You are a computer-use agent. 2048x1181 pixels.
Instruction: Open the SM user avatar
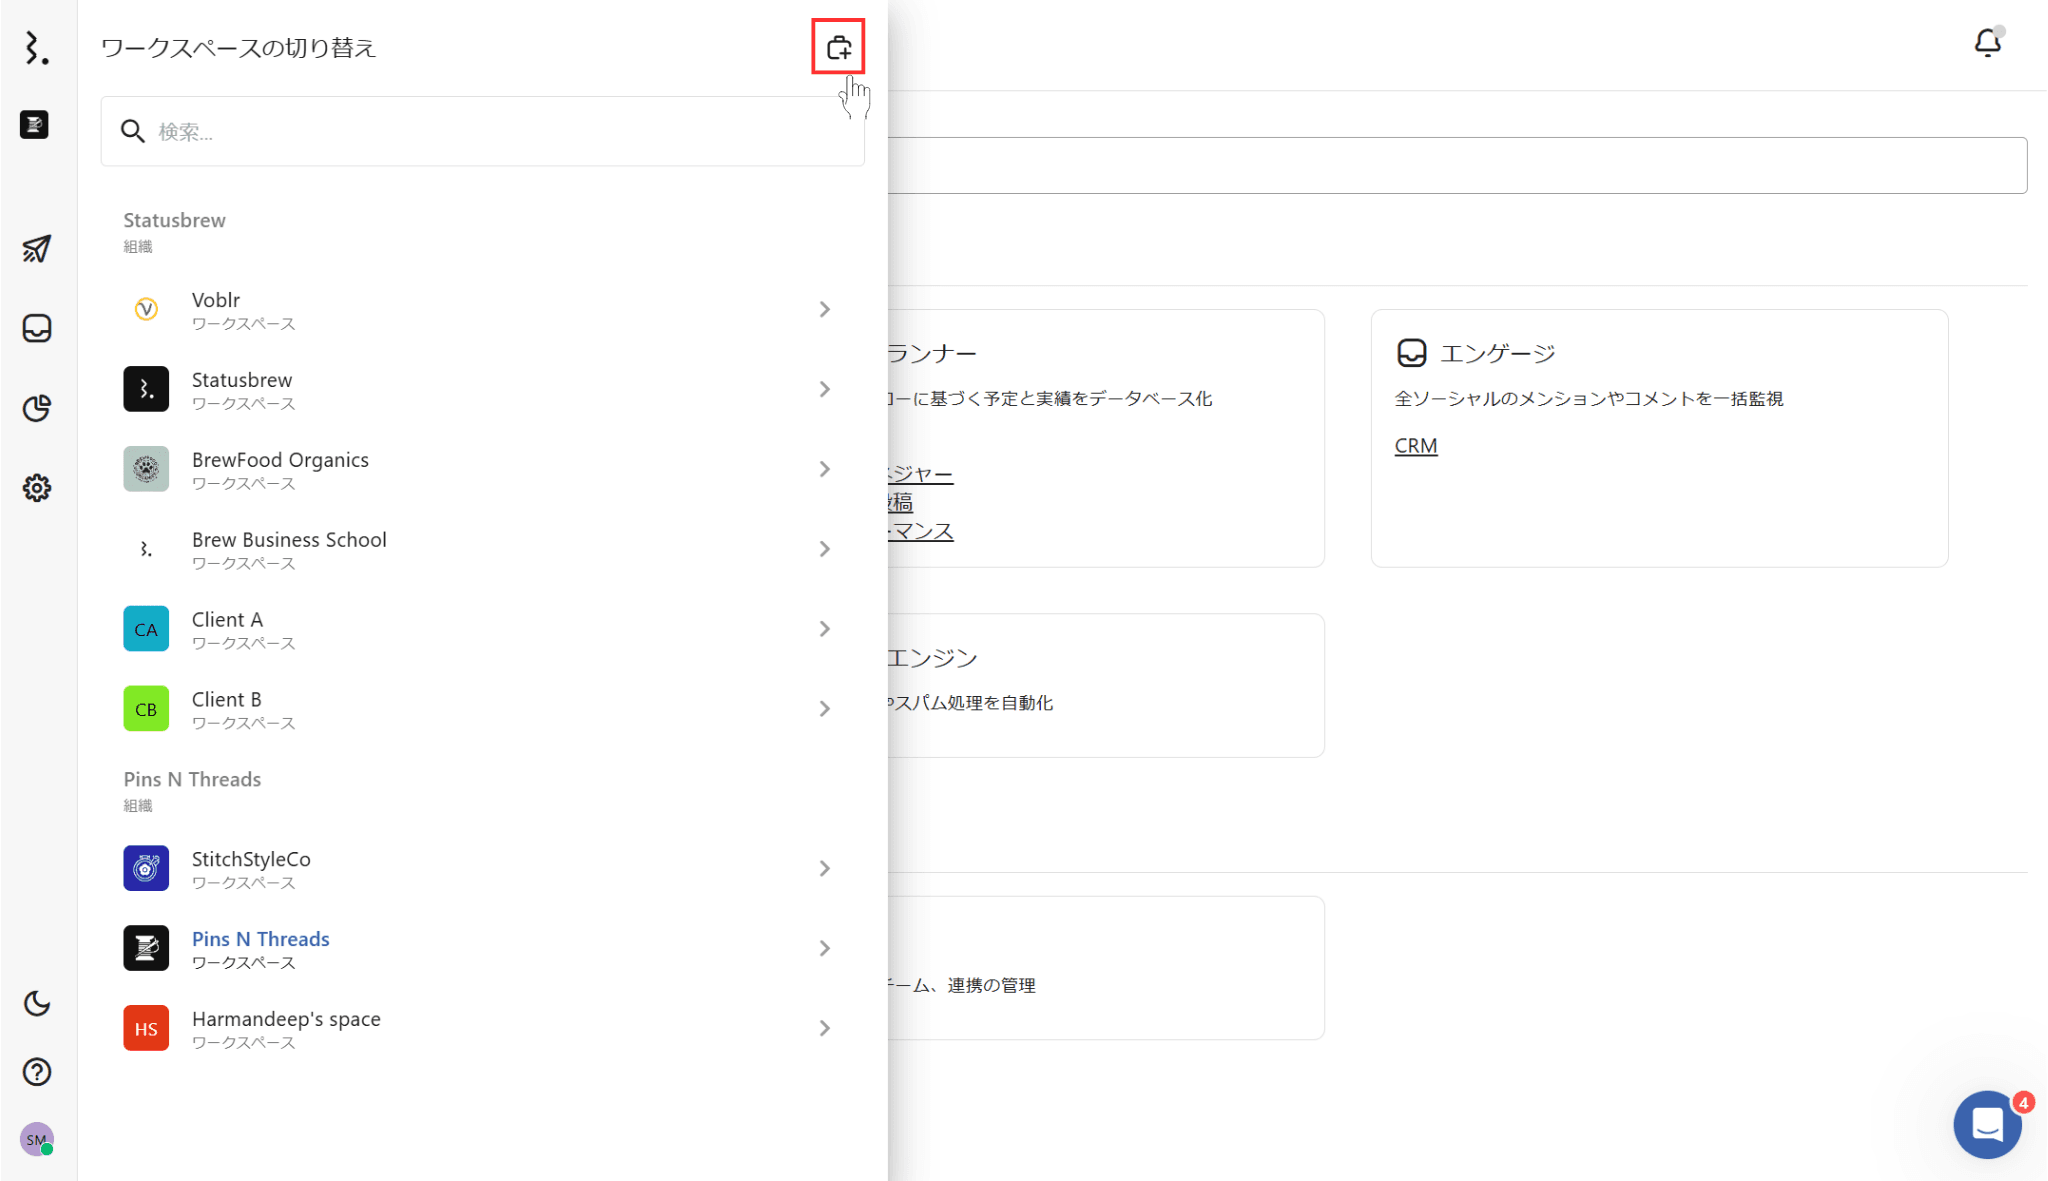coord(37,1139)
